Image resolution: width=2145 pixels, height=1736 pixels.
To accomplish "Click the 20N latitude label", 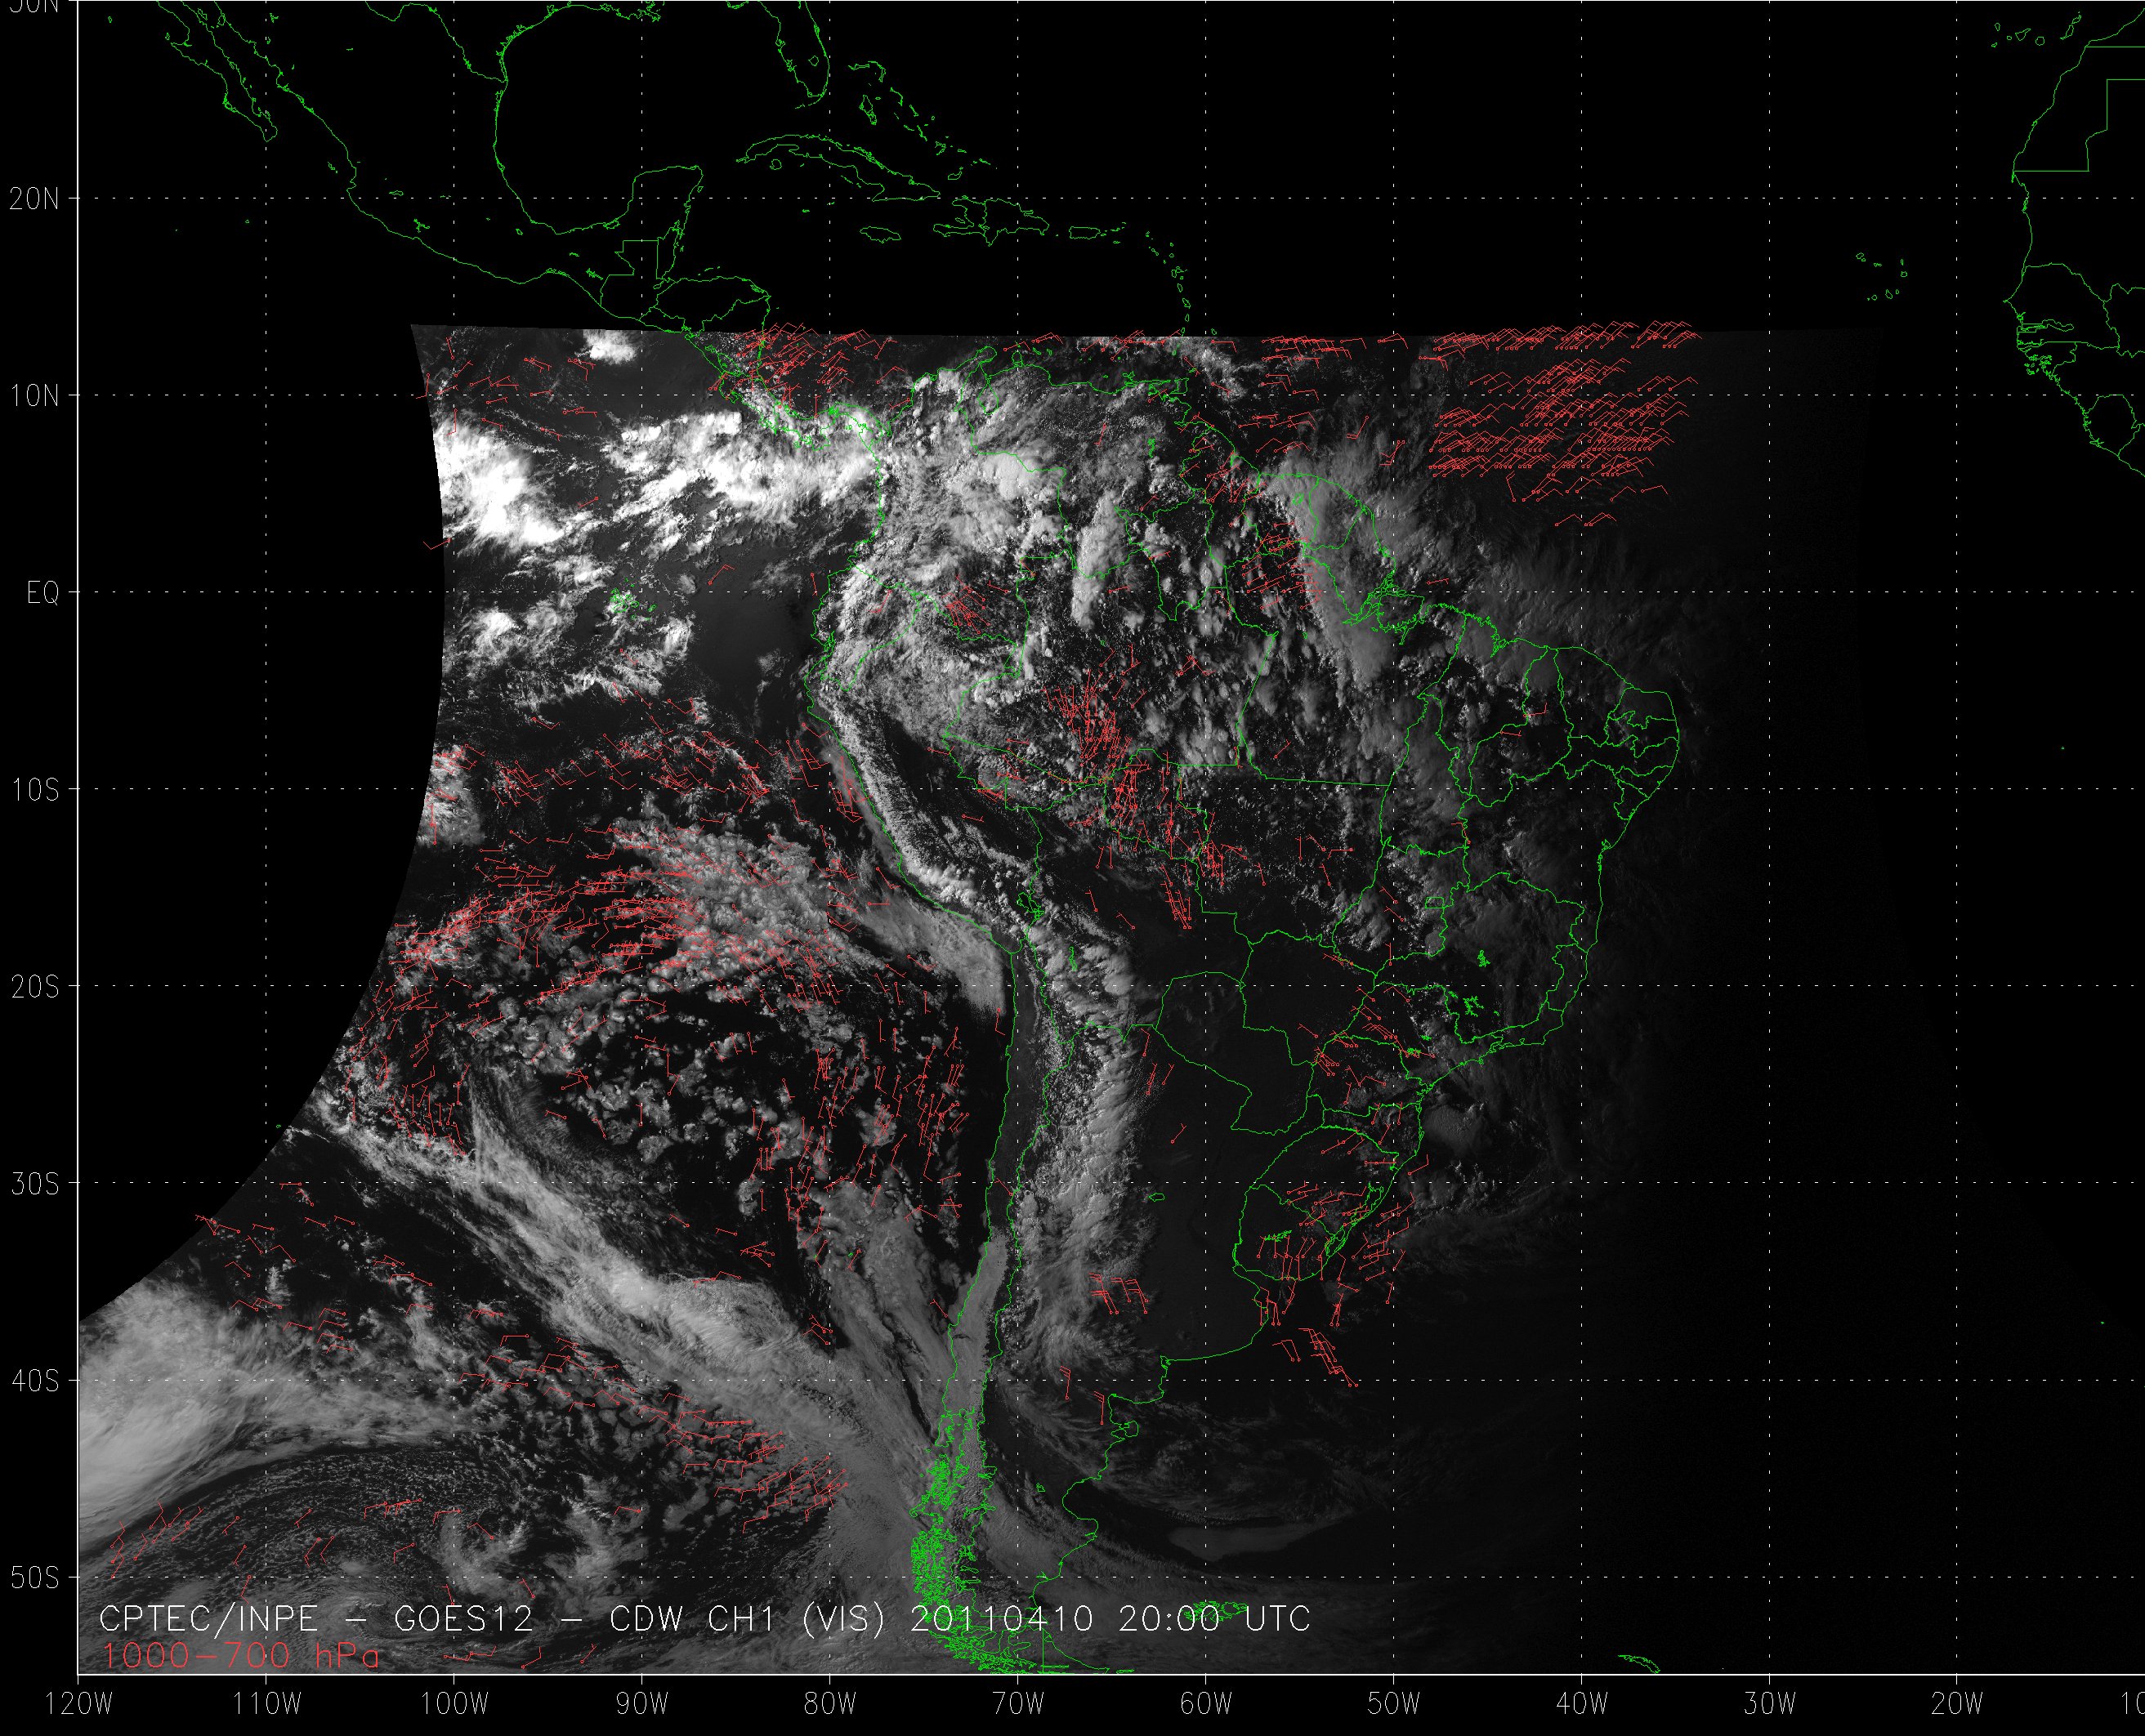I will 35,199.
